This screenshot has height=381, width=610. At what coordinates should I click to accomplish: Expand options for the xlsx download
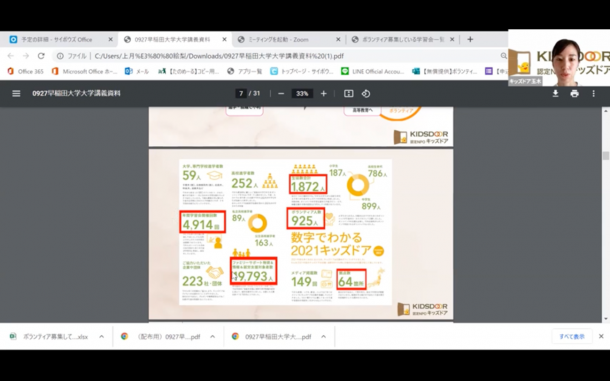click(x=102, y=337)
